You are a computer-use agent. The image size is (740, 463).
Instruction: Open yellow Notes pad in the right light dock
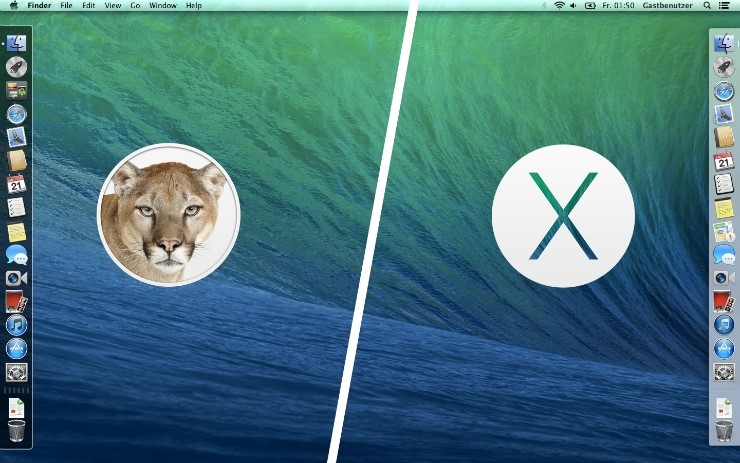[724, 208]
